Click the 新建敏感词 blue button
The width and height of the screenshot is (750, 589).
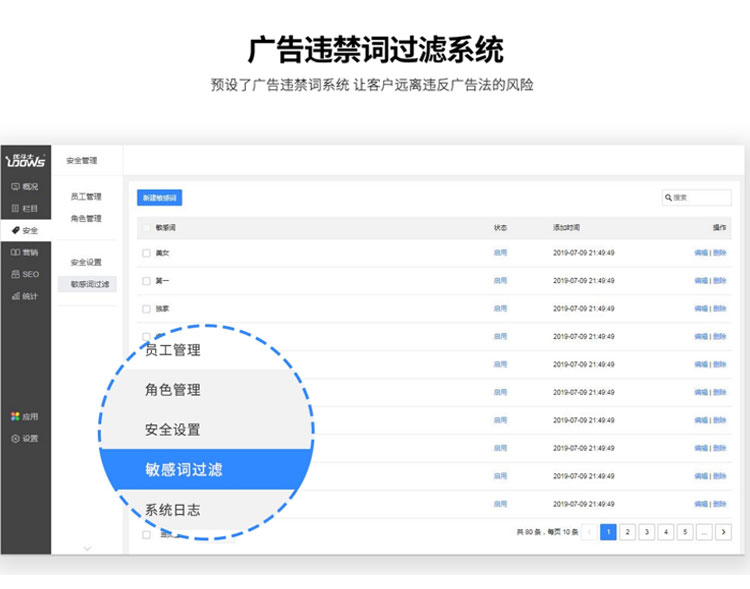coord(159,198)
